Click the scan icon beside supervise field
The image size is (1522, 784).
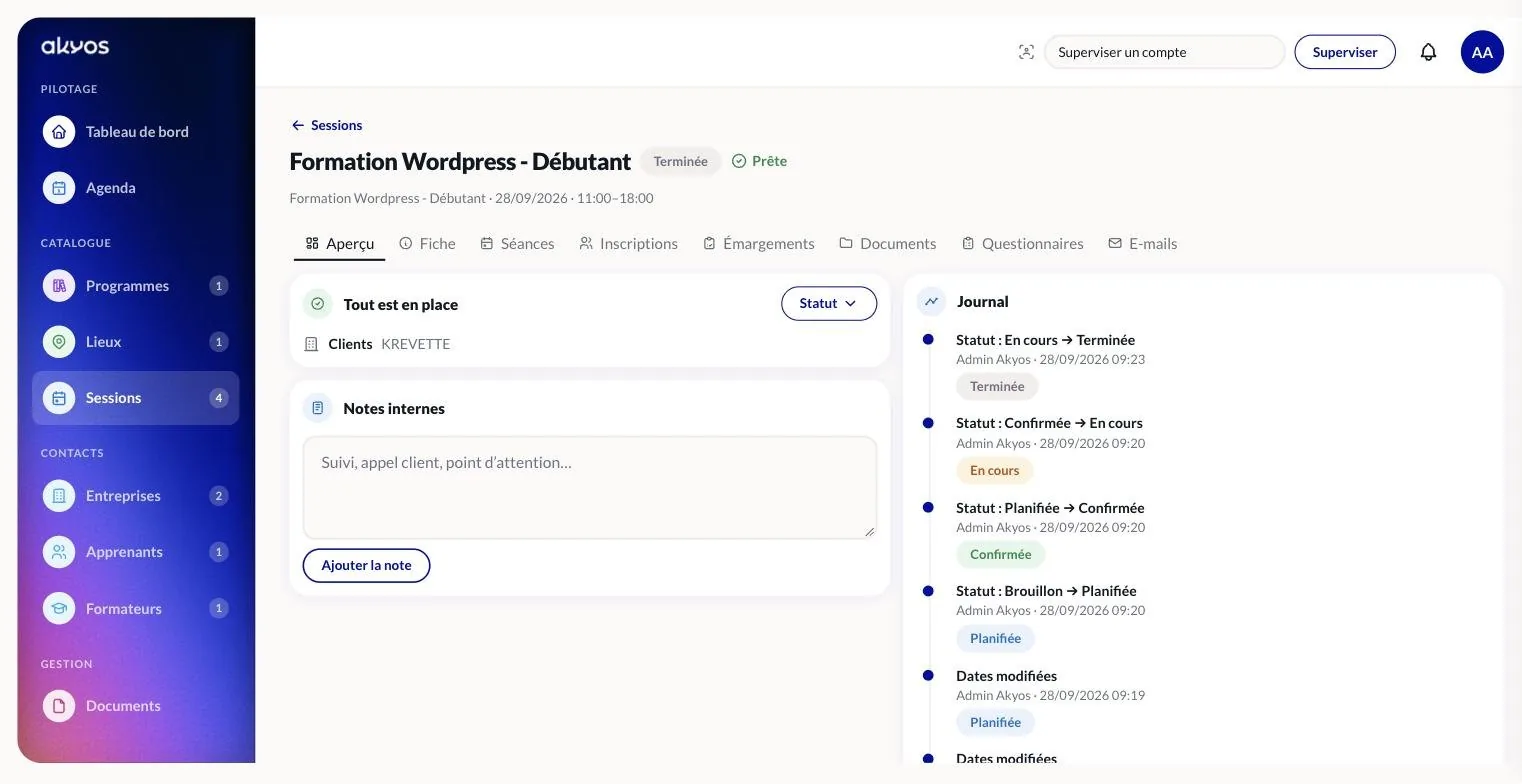1026,52
